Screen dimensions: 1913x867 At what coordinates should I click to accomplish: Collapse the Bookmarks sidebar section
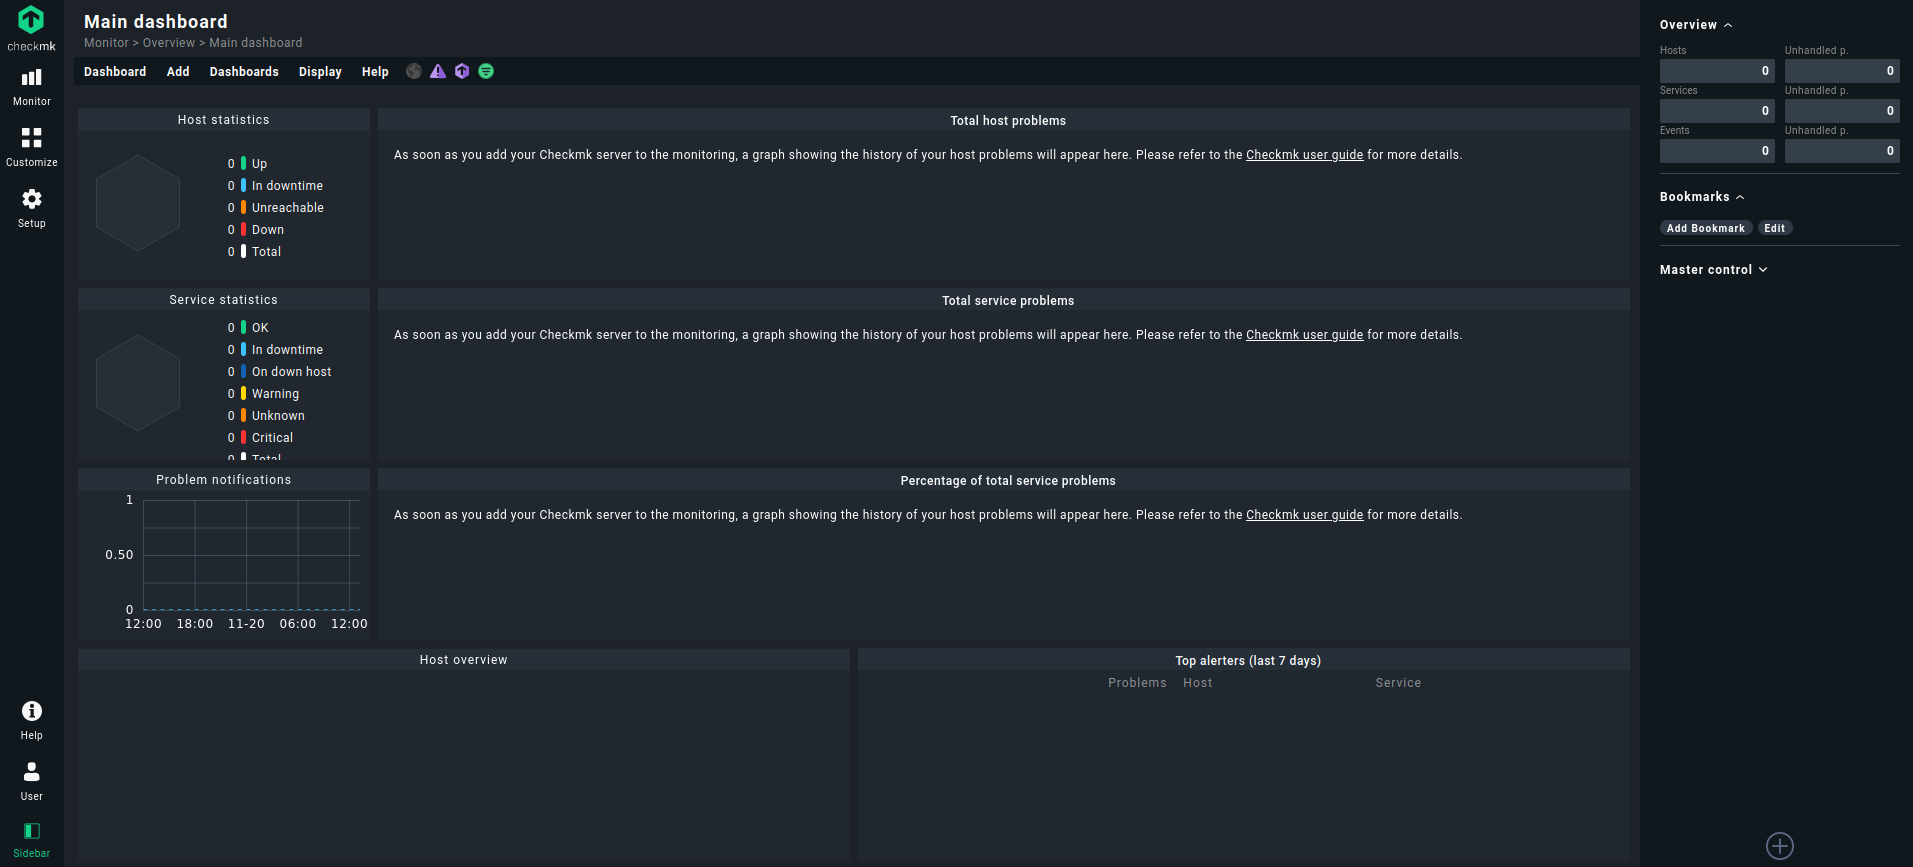[1702, 197]
